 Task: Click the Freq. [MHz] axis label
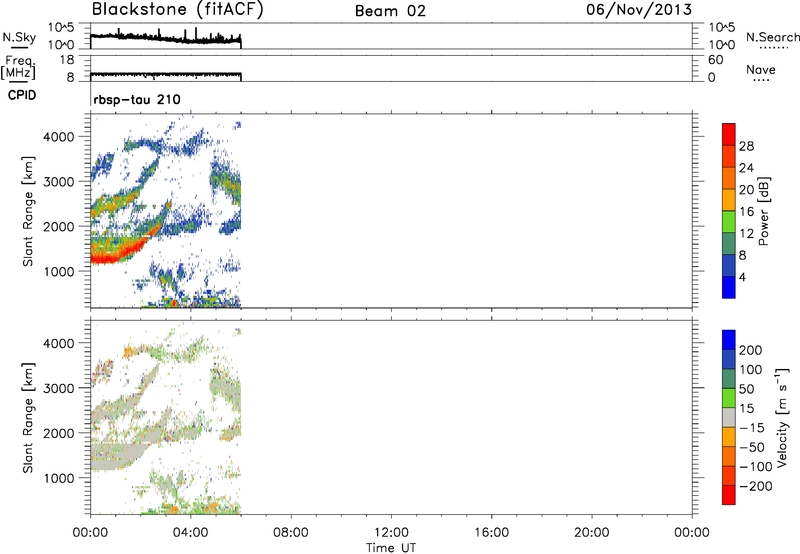point(18,67)
